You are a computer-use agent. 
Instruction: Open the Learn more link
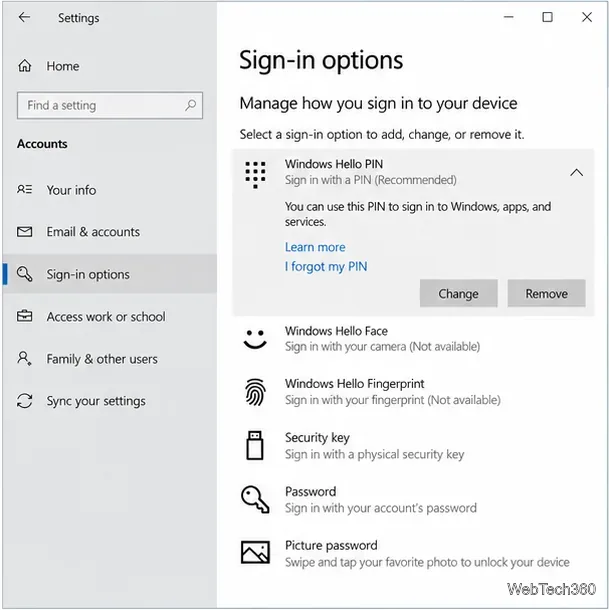coord(315,247)
